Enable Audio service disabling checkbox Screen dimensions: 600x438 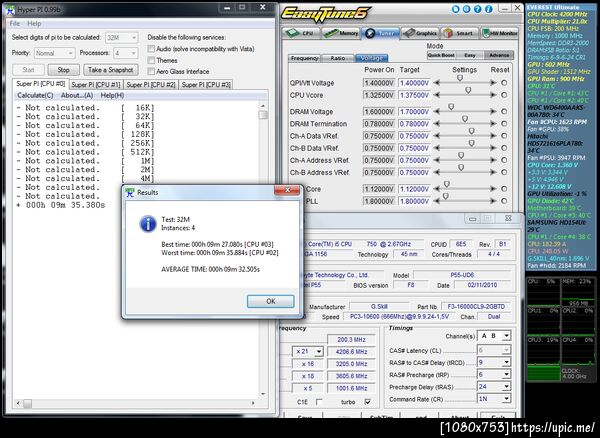(x=152, y=49)
